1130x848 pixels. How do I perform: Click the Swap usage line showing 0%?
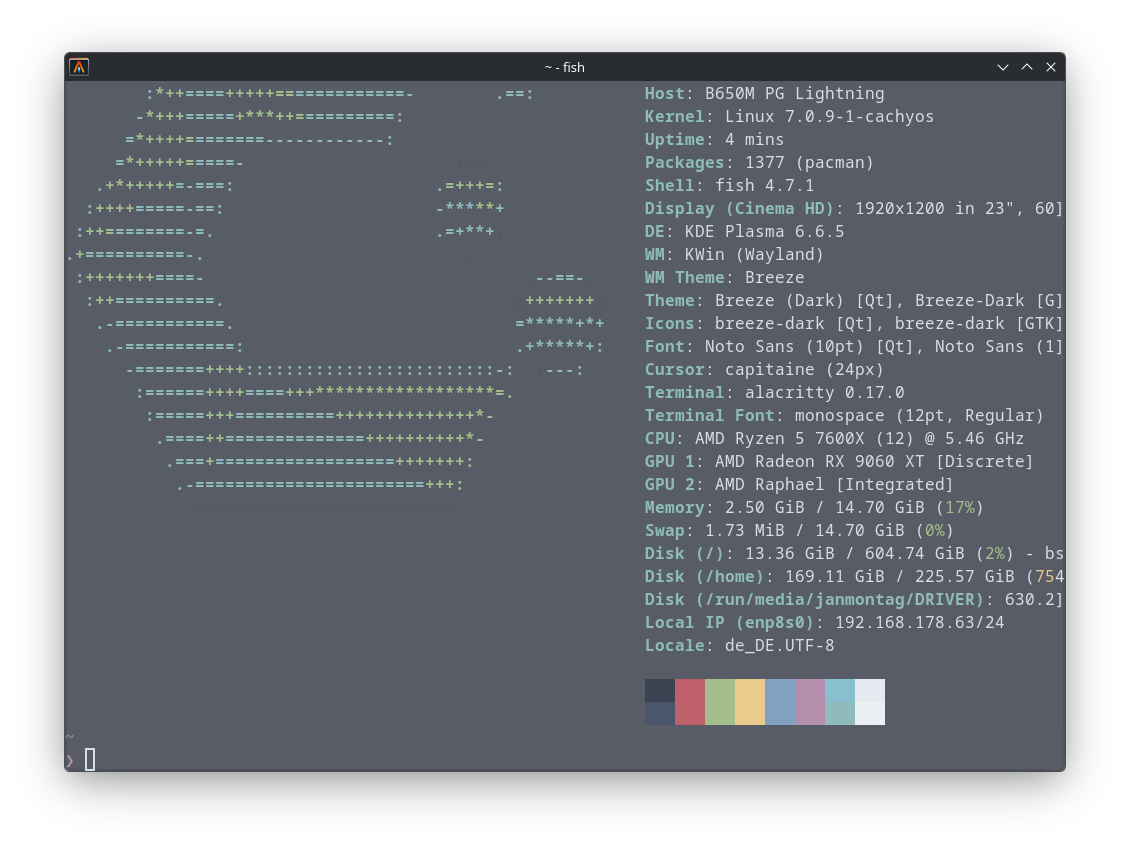pos(799,531)
